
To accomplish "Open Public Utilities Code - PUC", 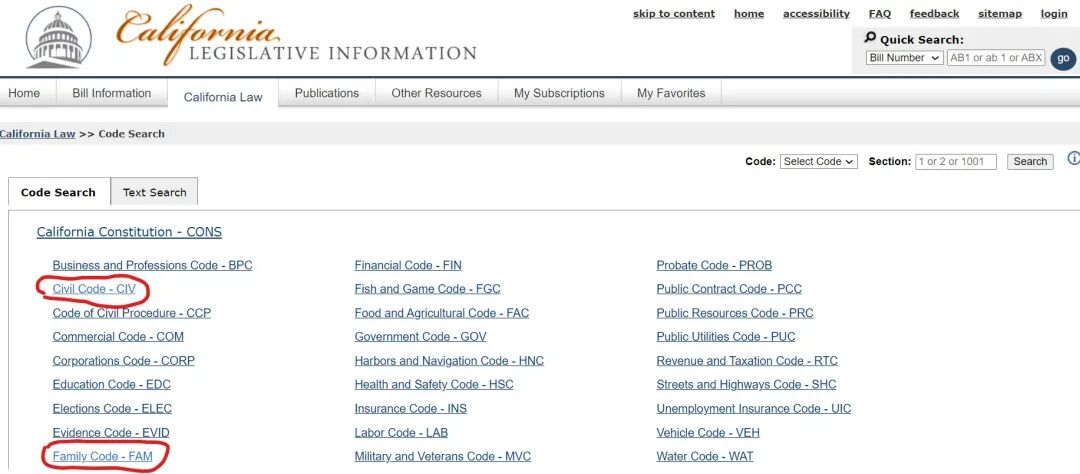I will tap(726, 337).
